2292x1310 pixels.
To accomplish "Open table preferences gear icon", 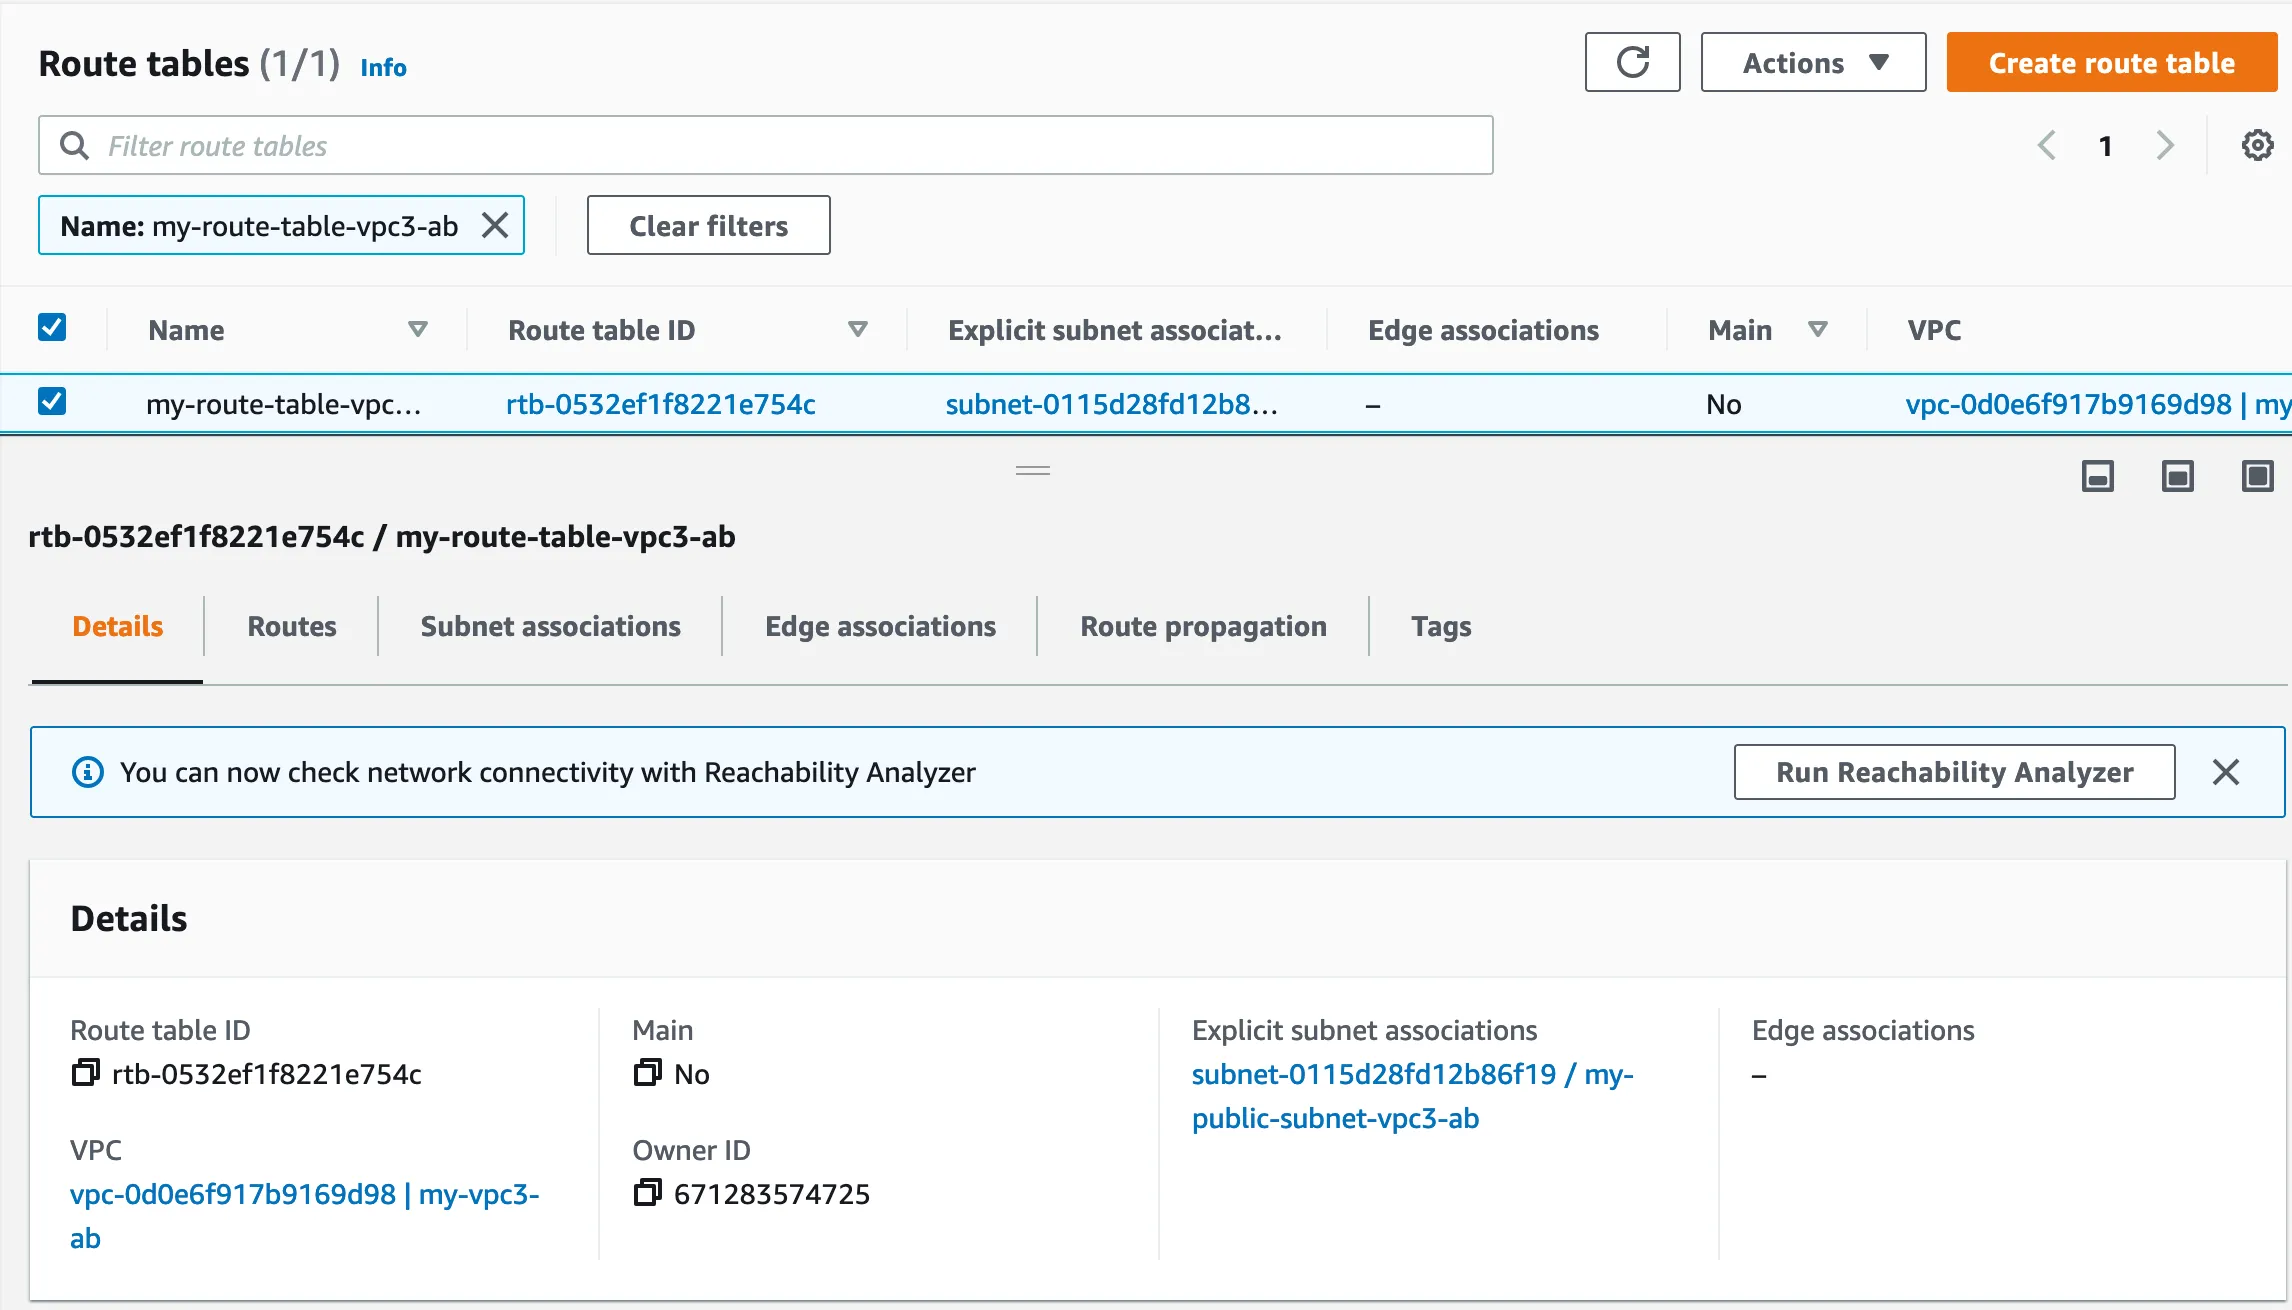I will 2257,146.
